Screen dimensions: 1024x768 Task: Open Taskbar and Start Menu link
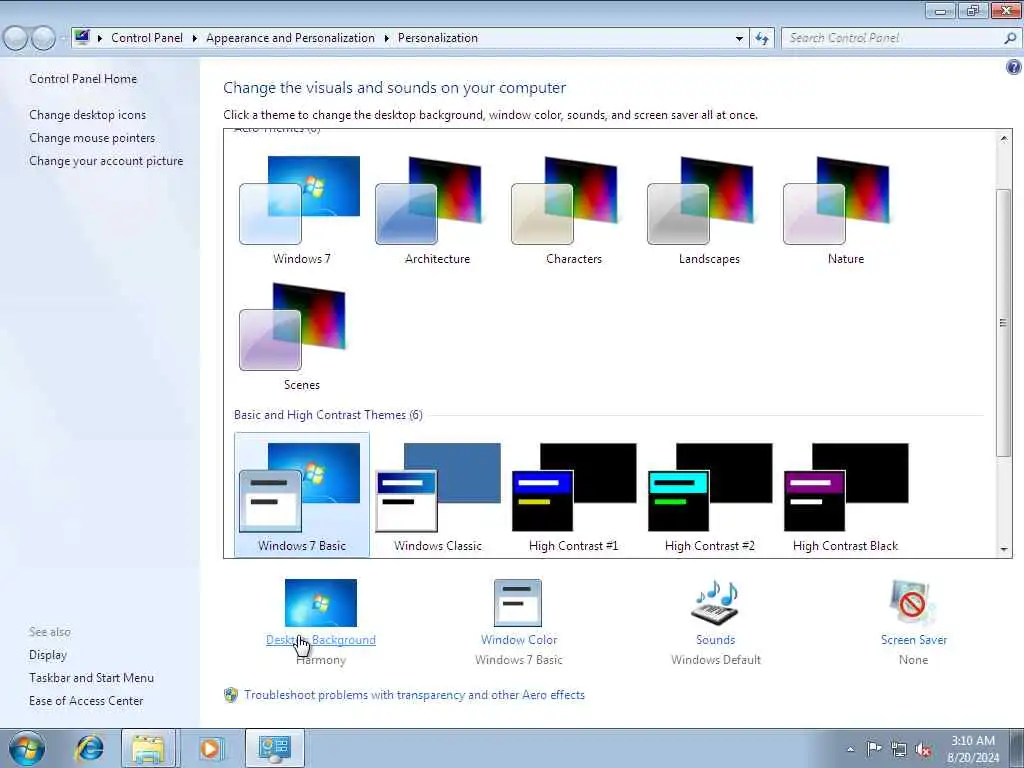(91, 678)
